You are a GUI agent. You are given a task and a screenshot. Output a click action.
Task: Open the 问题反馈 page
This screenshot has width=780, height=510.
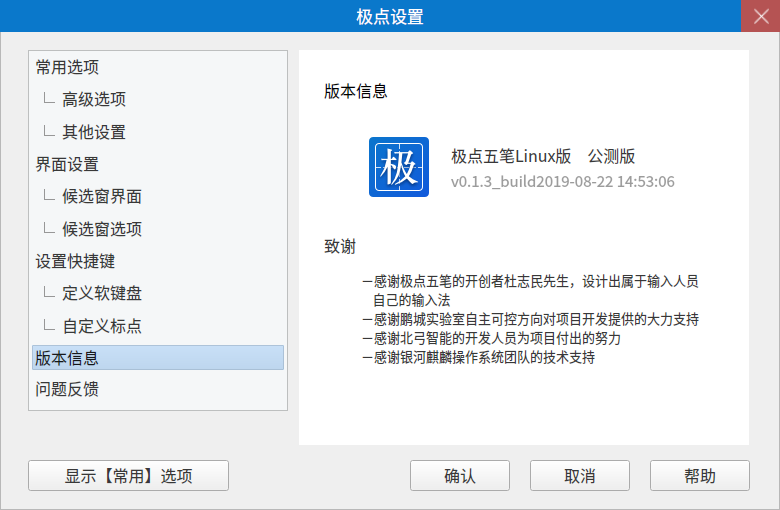tap(67, 390)
